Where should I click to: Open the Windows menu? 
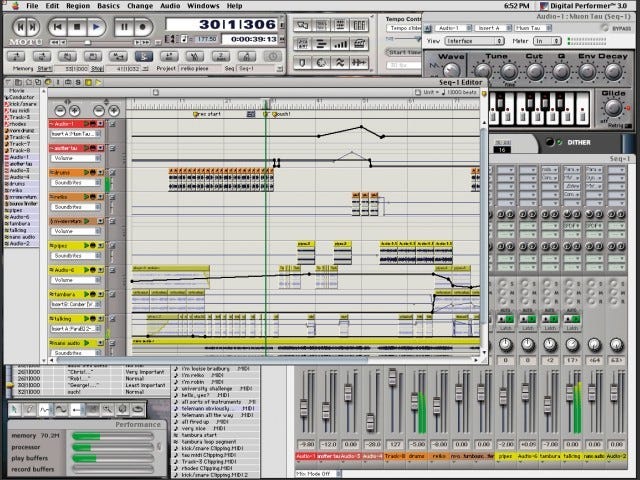click(x=203, y=6)
